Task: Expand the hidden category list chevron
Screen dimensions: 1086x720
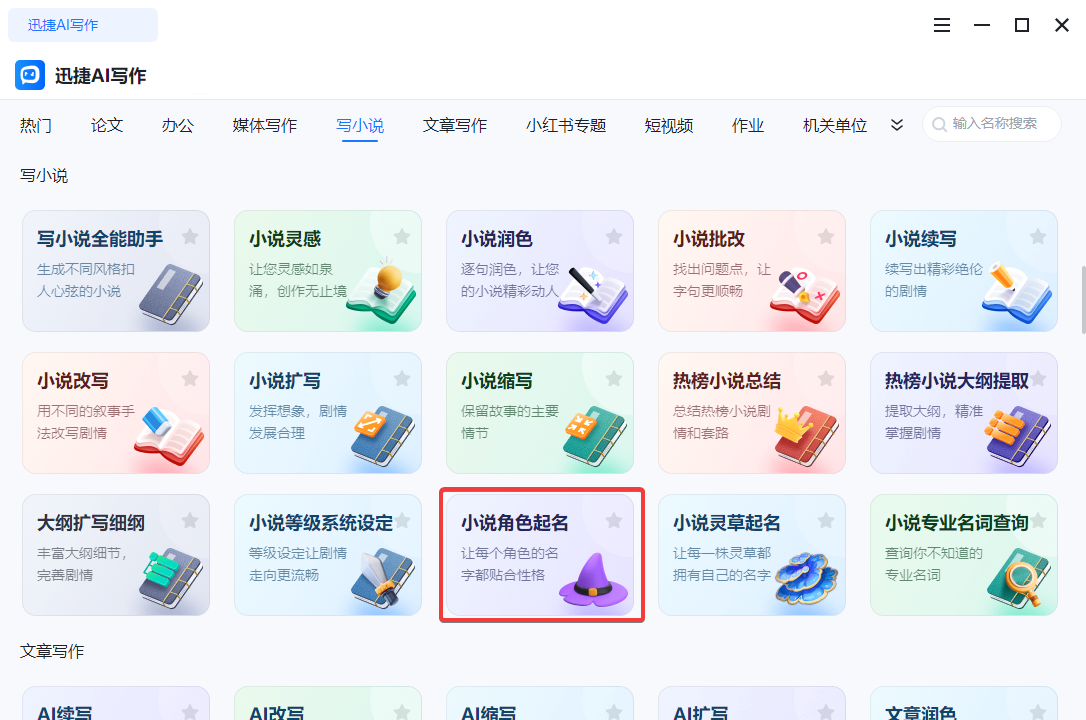Action: coord(897,124)
